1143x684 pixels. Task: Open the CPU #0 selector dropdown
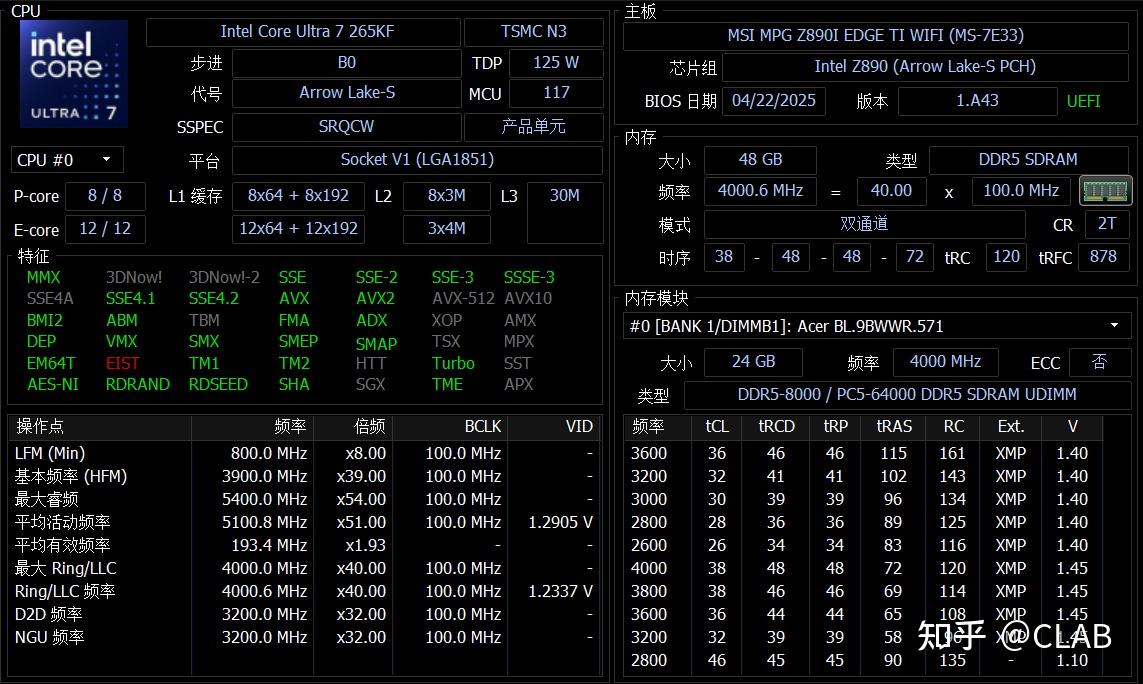pos(66,159)
